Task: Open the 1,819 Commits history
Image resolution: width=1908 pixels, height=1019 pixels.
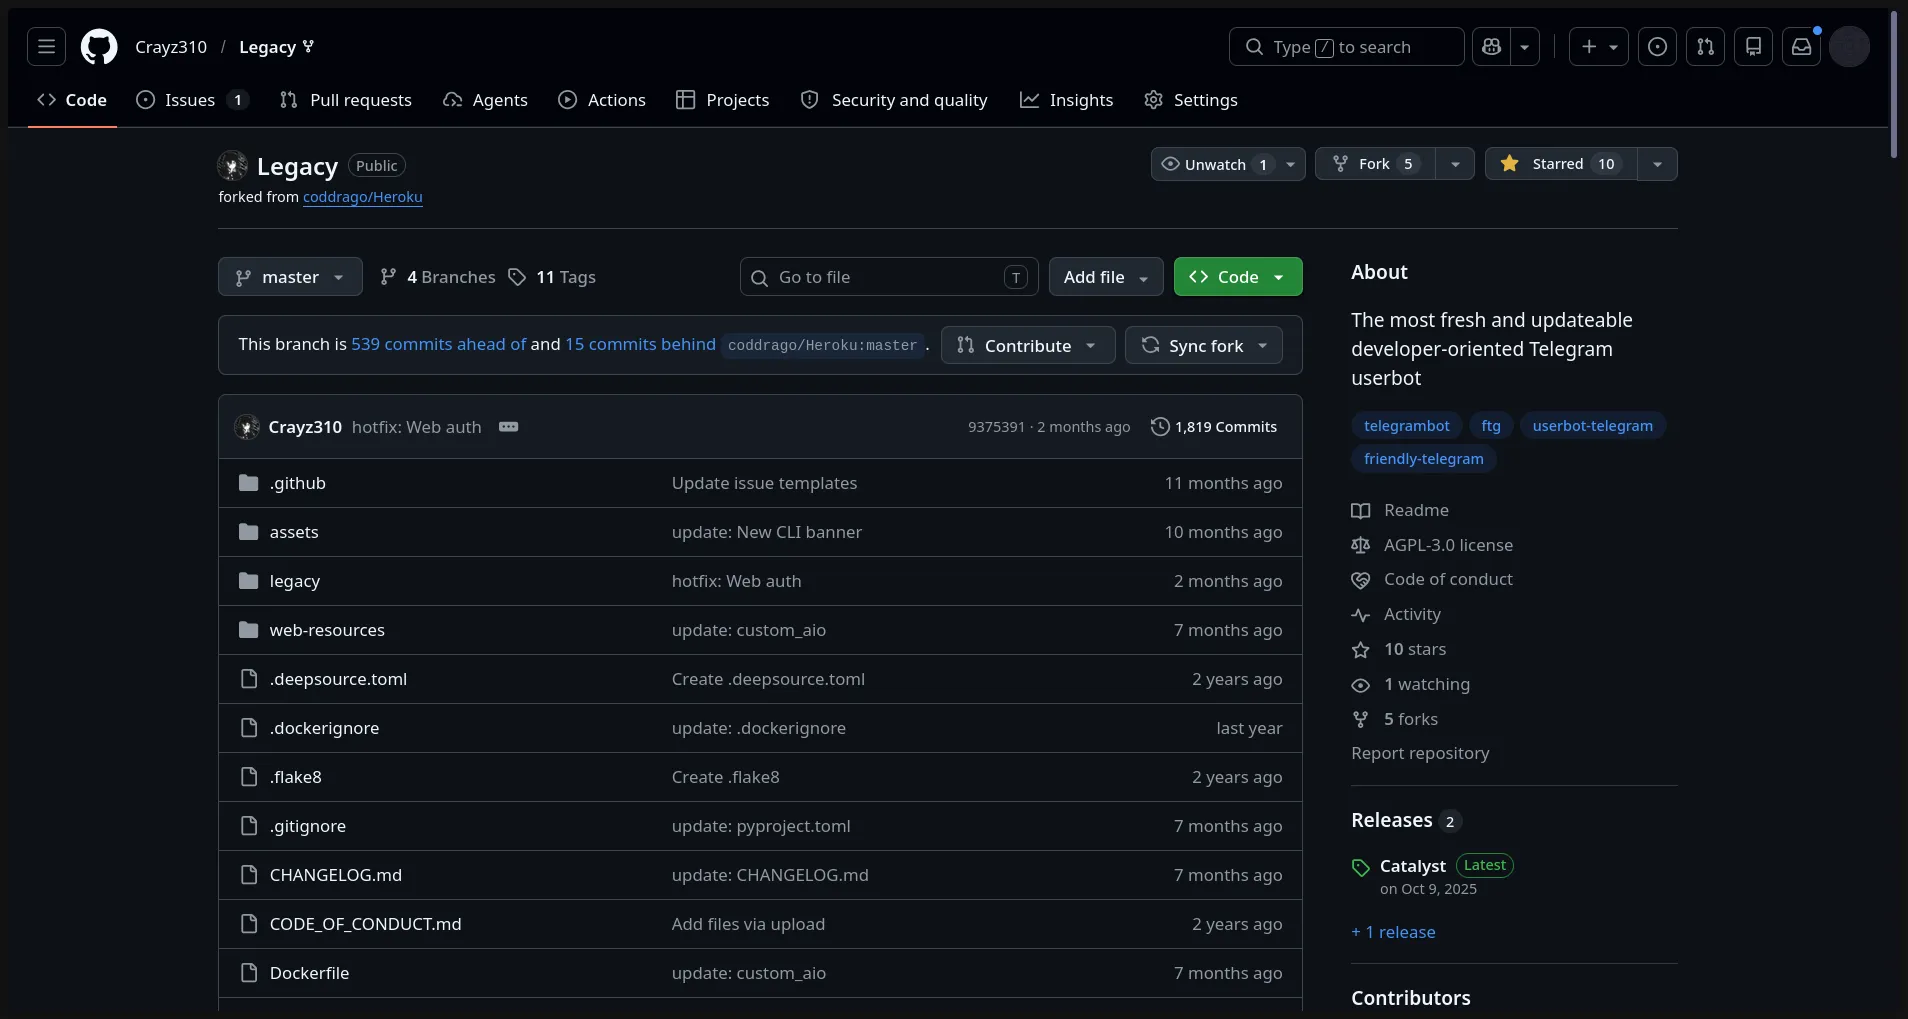Action: pos(1214,427)
